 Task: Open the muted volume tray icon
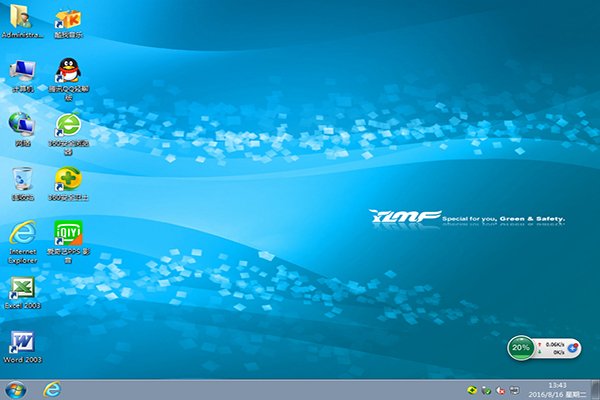(500, 389)
